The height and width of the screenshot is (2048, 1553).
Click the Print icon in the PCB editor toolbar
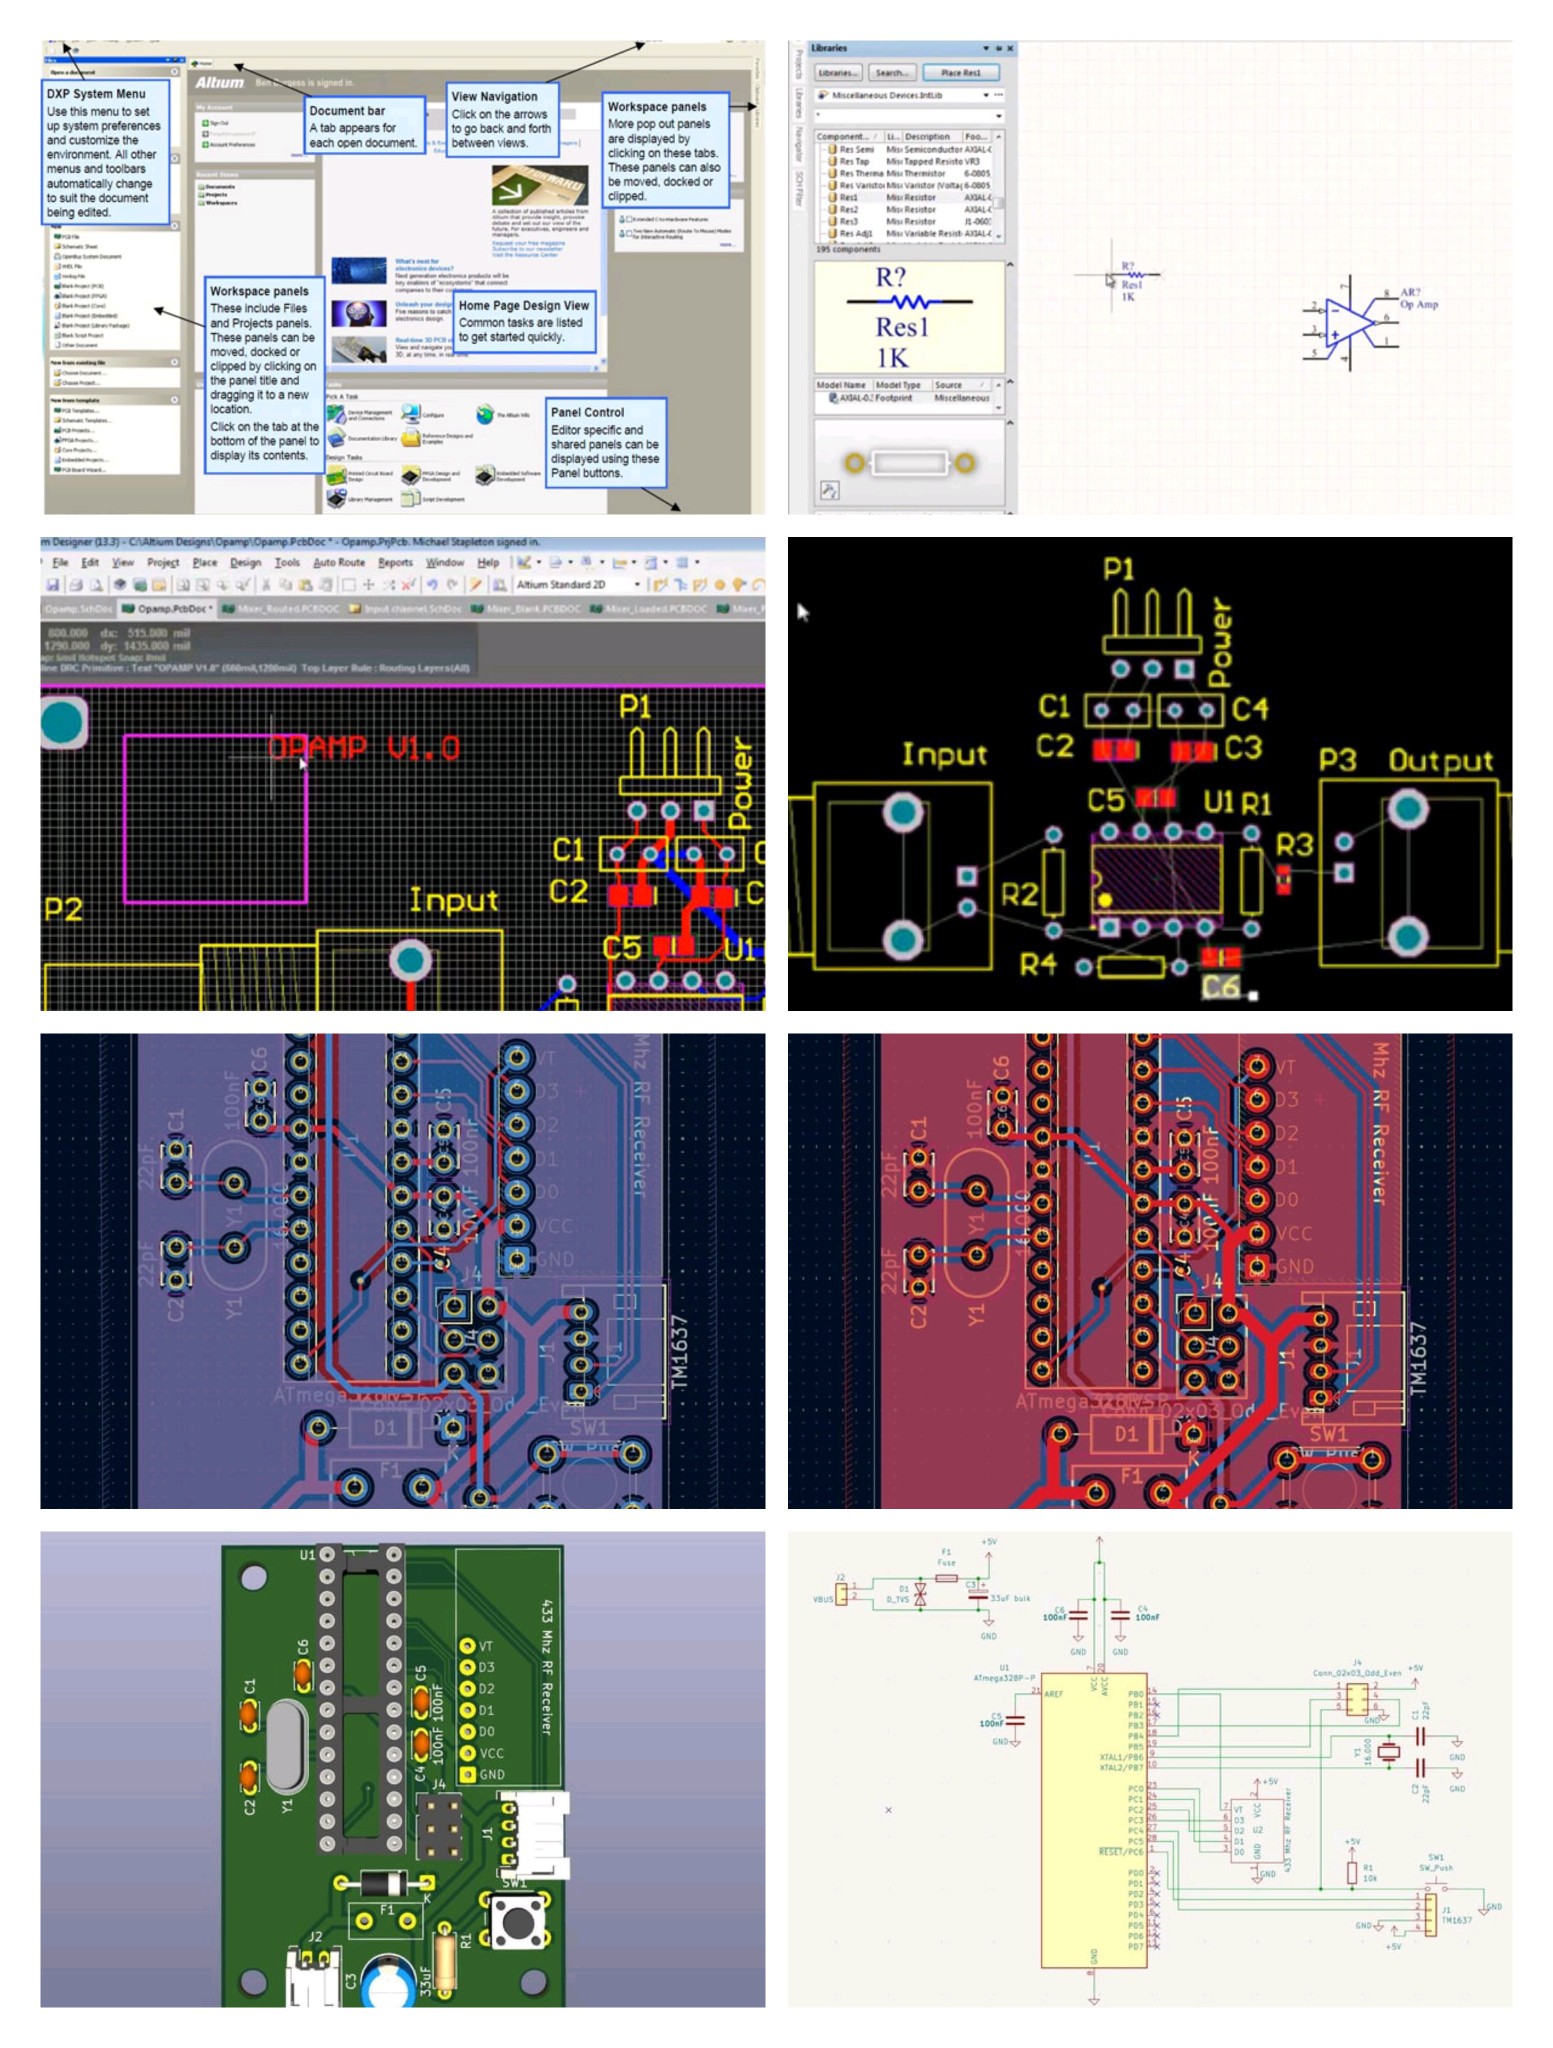[76, 585]
